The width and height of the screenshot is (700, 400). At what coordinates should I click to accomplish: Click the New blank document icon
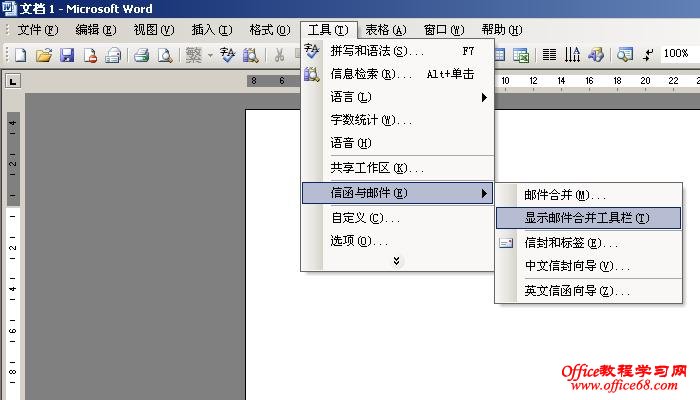(21, 55)
